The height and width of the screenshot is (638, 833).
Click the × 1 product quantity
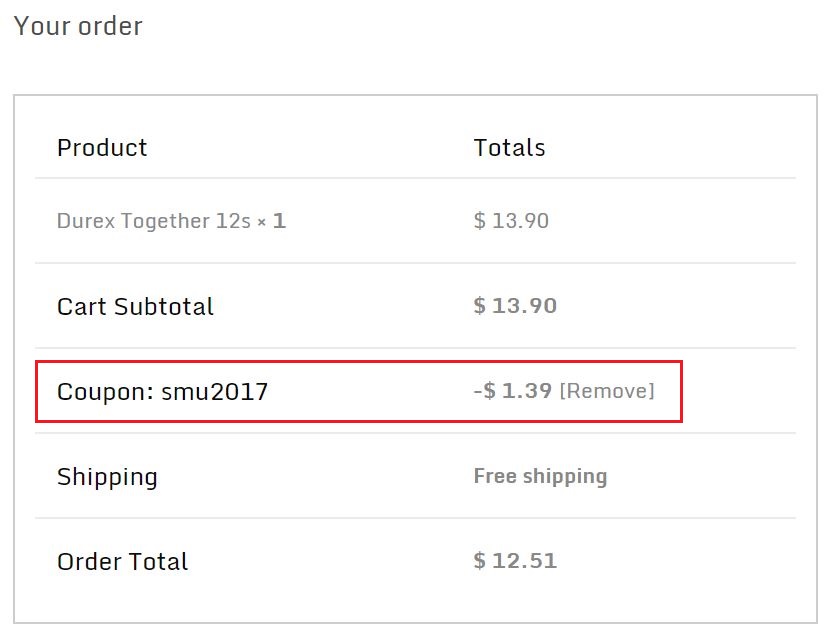(x=272, y=221)
